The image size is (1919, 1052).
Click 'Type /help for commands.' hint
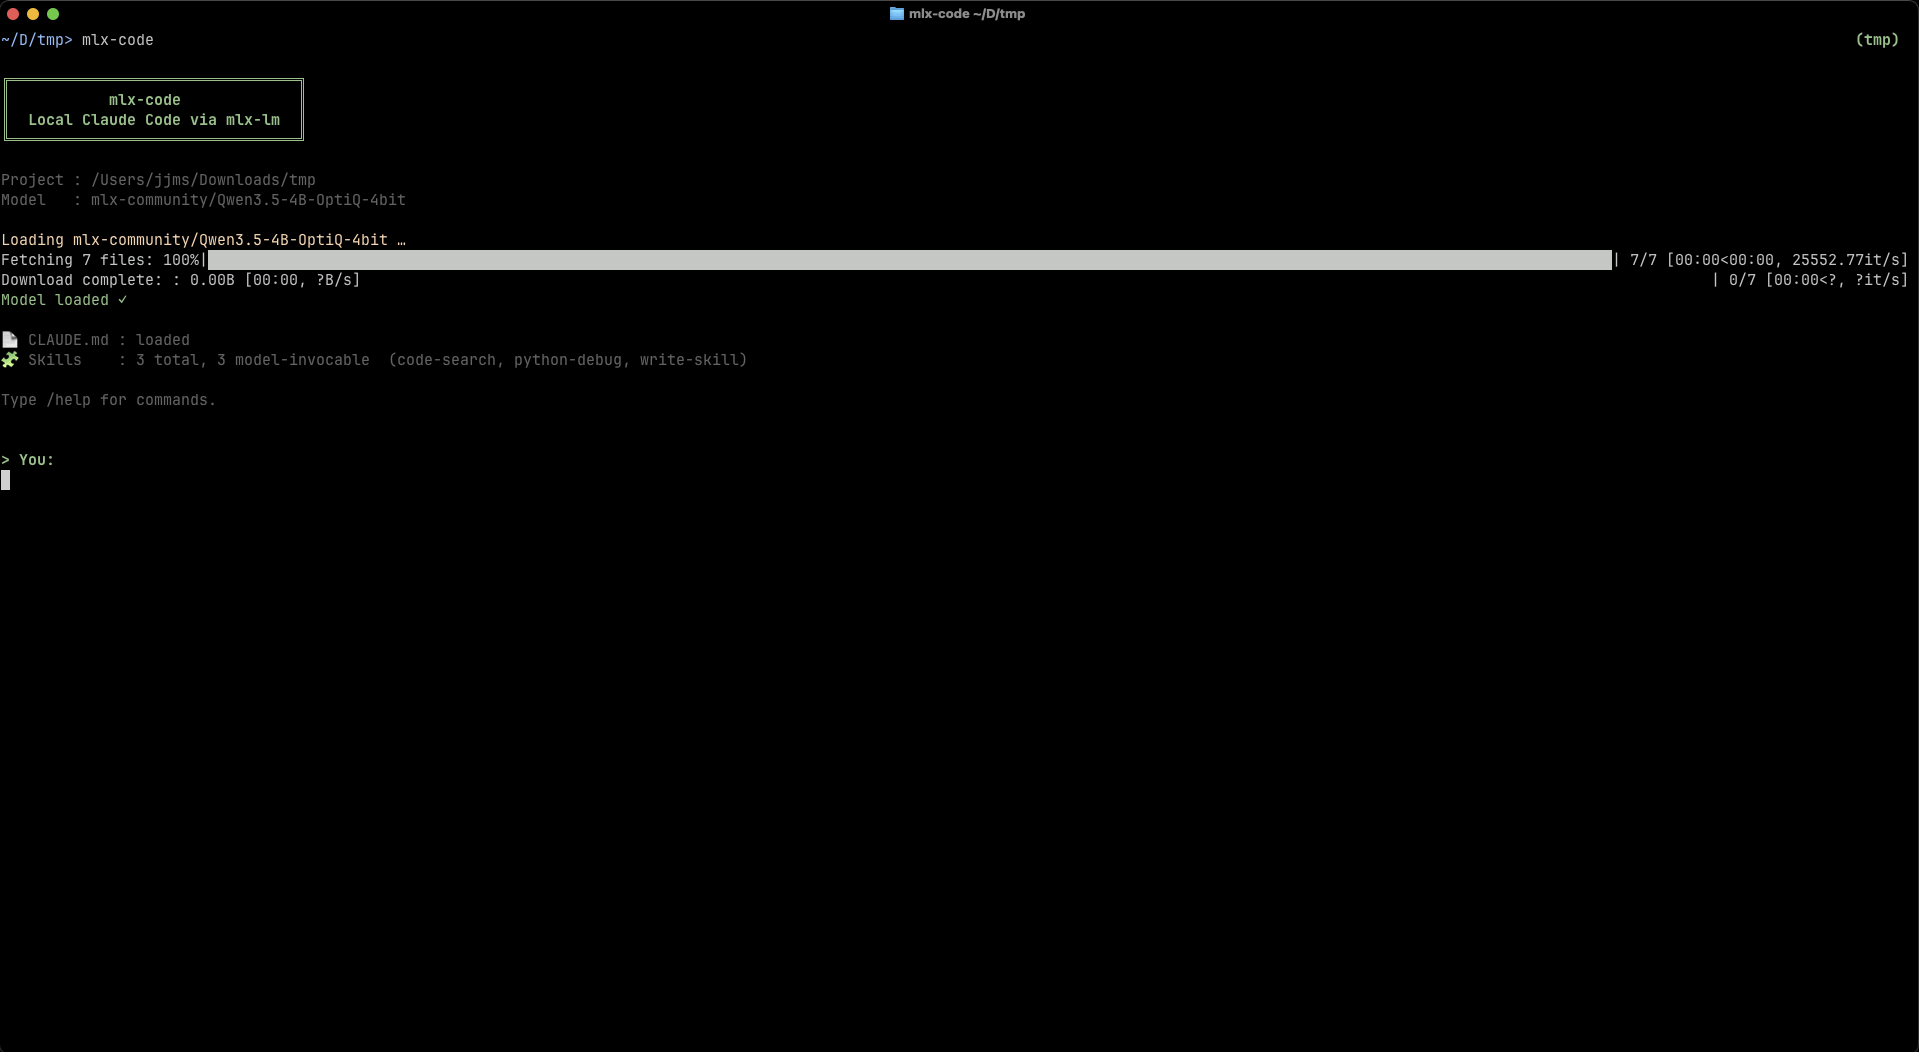108,400
